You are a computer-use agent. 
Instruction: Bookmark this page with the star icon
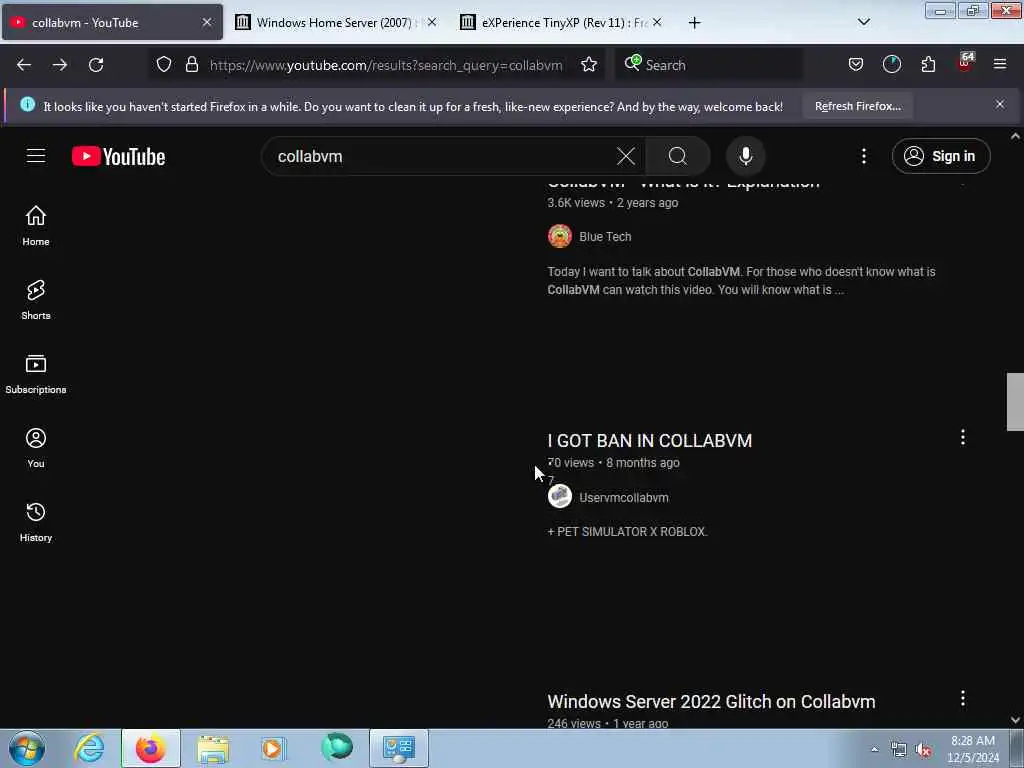coord(589,65)
